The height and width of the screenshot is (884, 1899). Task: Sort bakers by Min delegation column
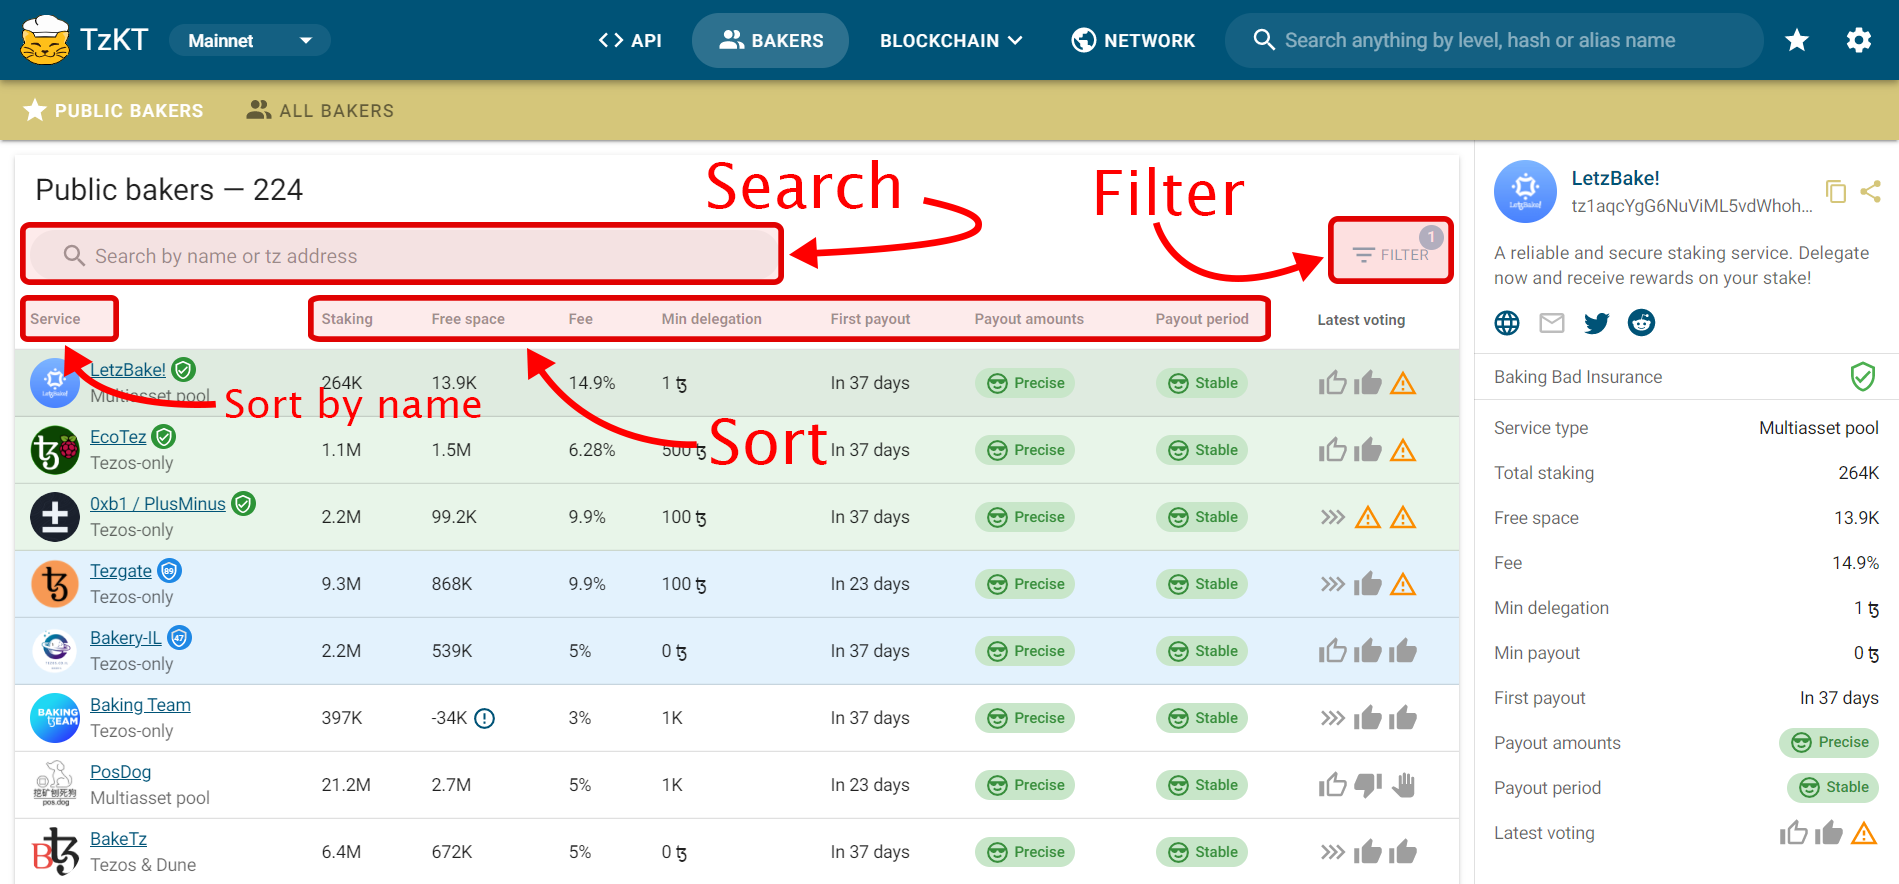pyautogui.click(x=712, y=319)
